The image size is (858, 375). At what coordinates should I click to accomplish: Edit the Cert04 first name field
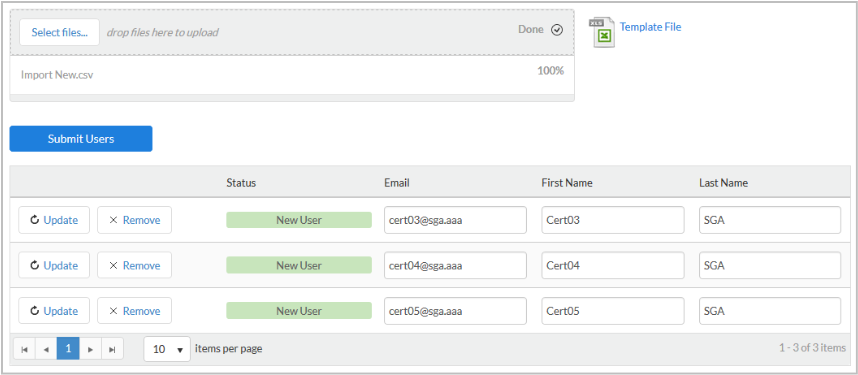click(x=613, y=266)
